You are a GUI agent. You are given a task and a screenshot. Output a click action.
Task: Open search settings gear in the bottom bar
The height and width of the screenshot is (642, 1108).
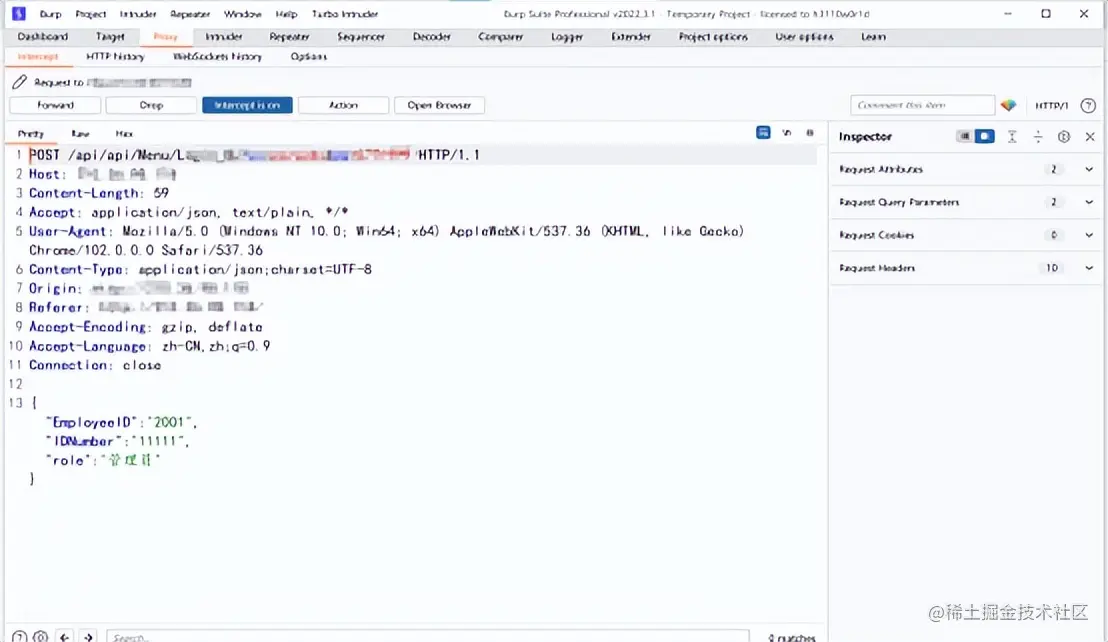(x=41, y=637)
